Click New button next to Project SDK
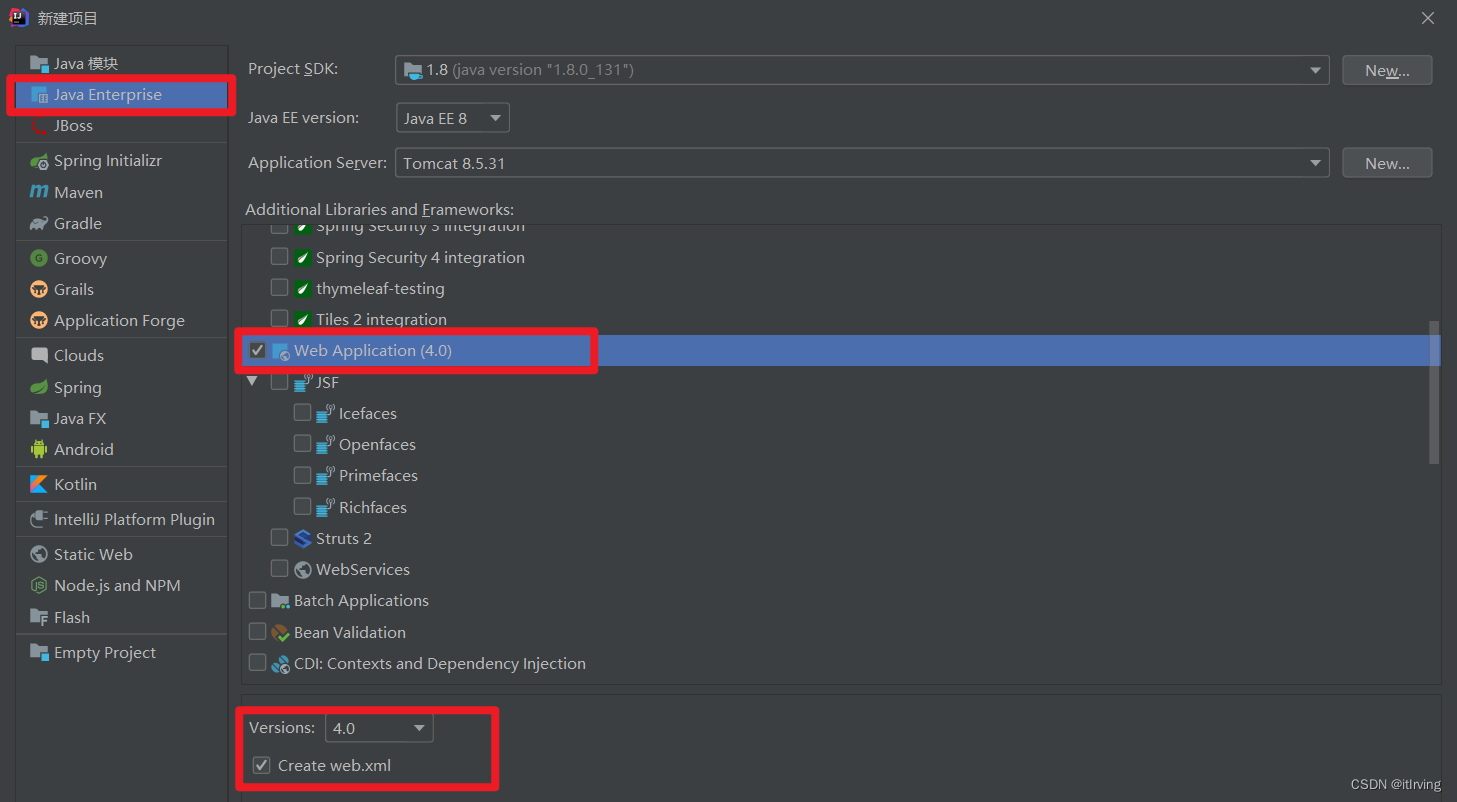This screenshot has width=1457, height=802. [1387, 70]
